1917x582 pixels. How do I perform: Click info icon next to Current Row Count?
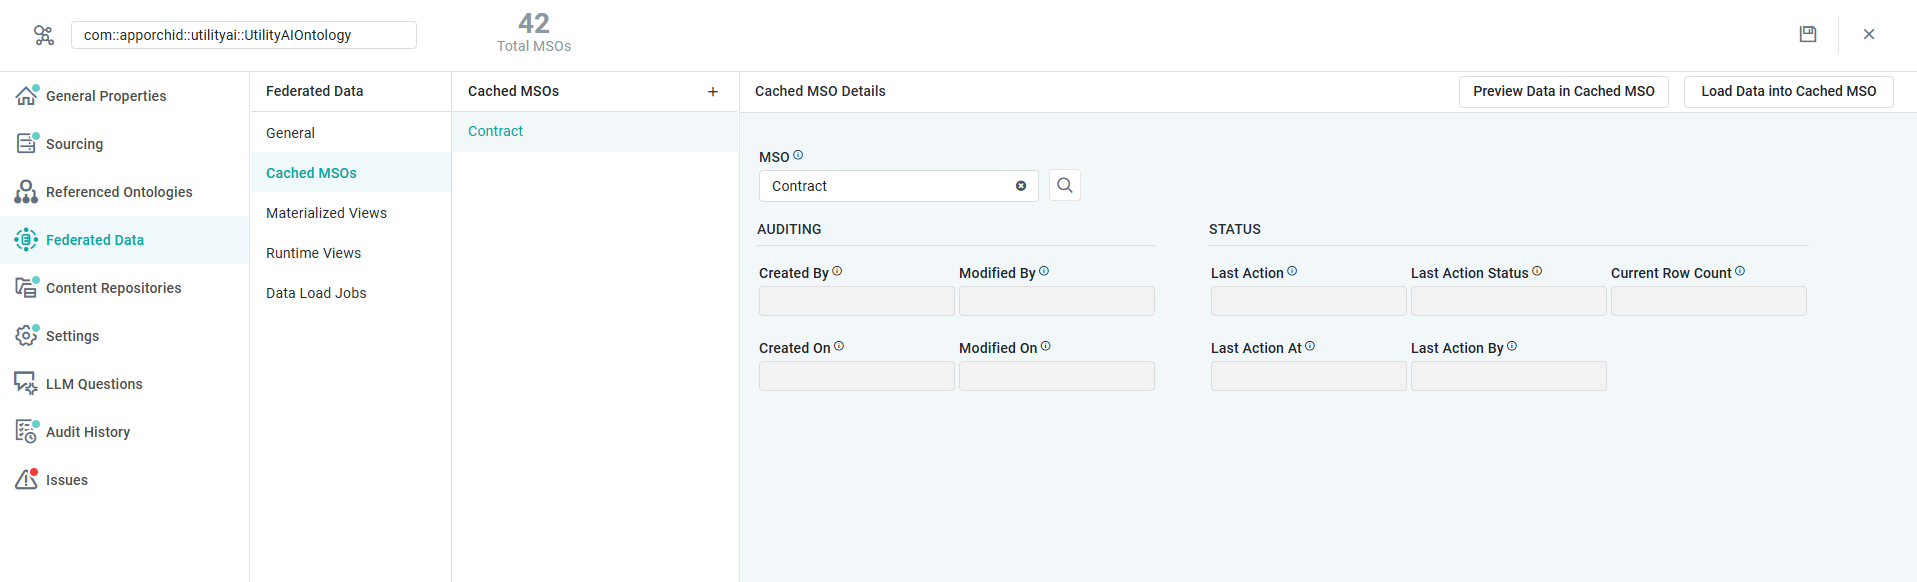pos(1740,271)
